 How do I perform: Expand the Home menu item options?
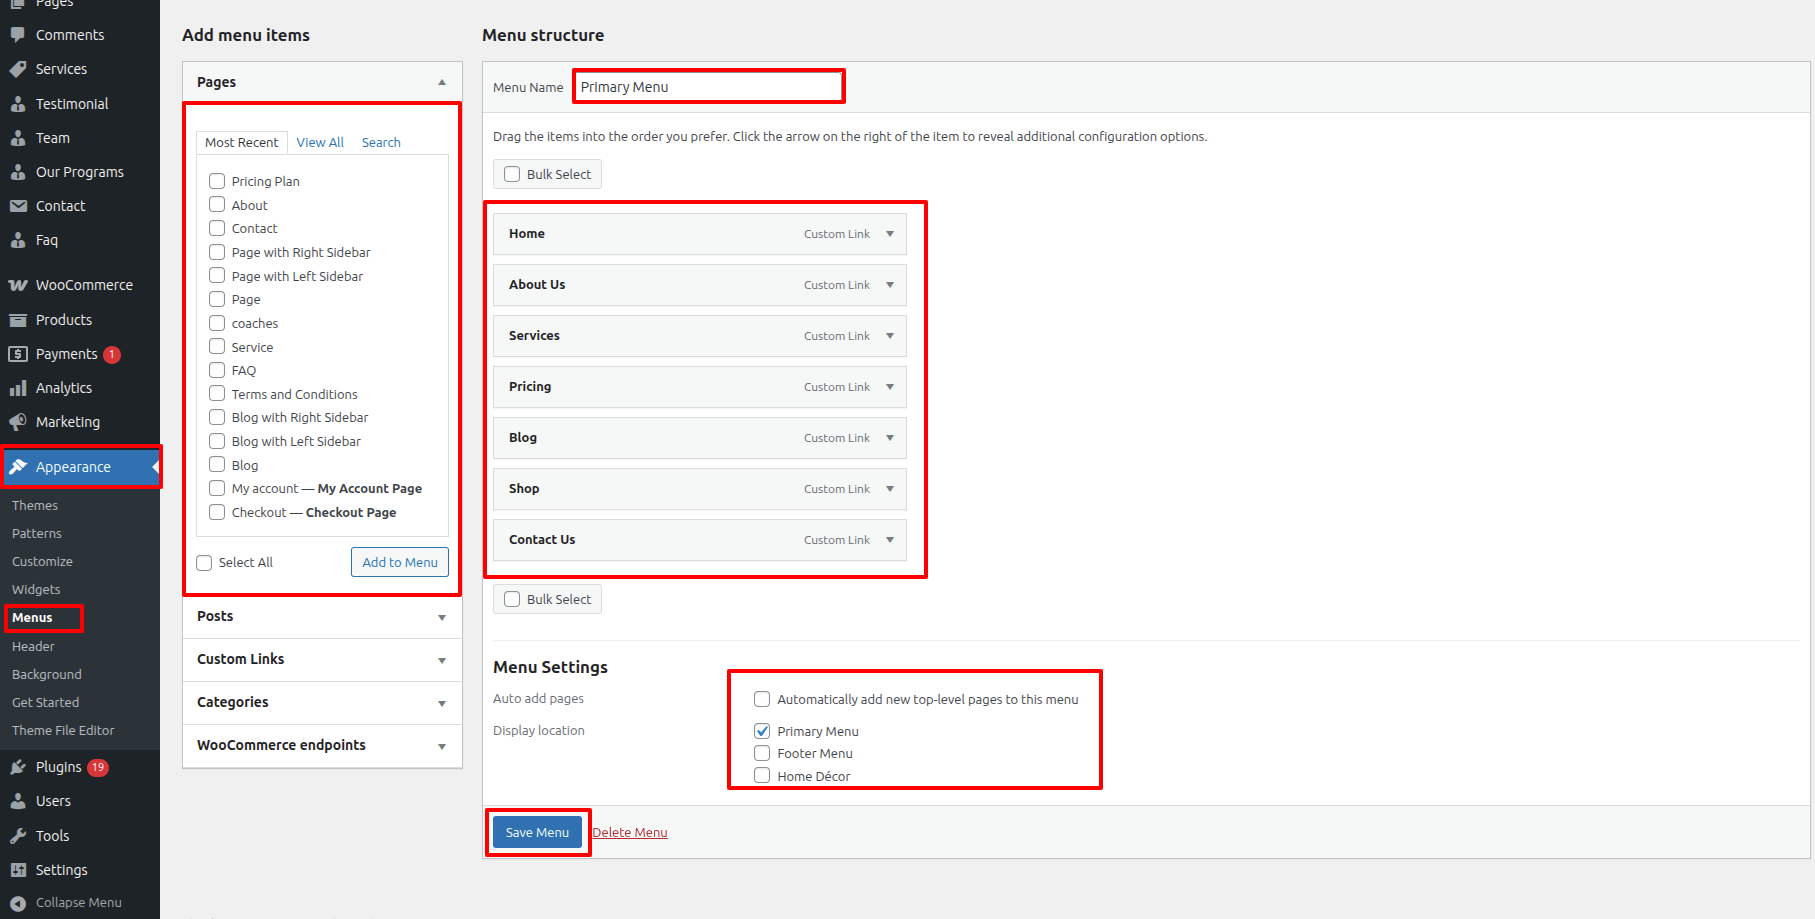tap(890, 234)
